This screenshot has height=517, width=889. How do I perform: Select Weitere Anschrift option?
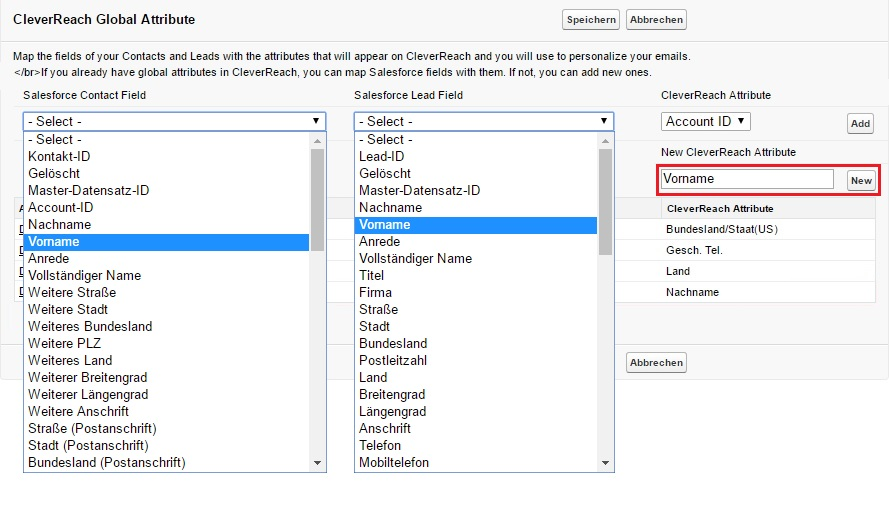click(166, 412)
